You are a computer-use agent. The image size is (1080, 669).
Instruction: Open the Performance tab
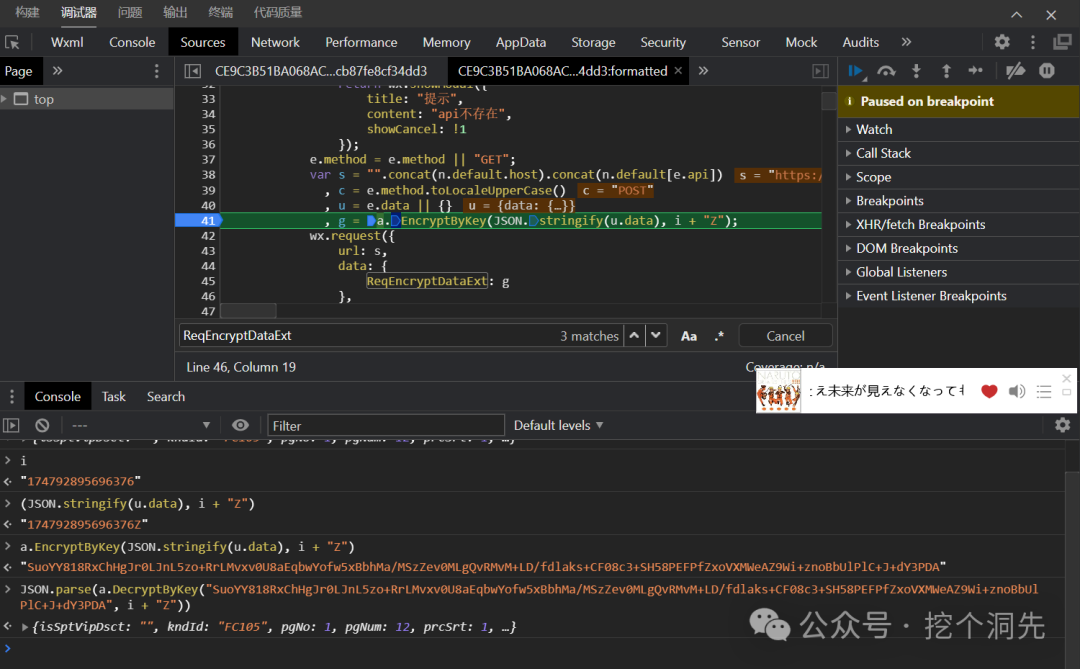[361, 42]
